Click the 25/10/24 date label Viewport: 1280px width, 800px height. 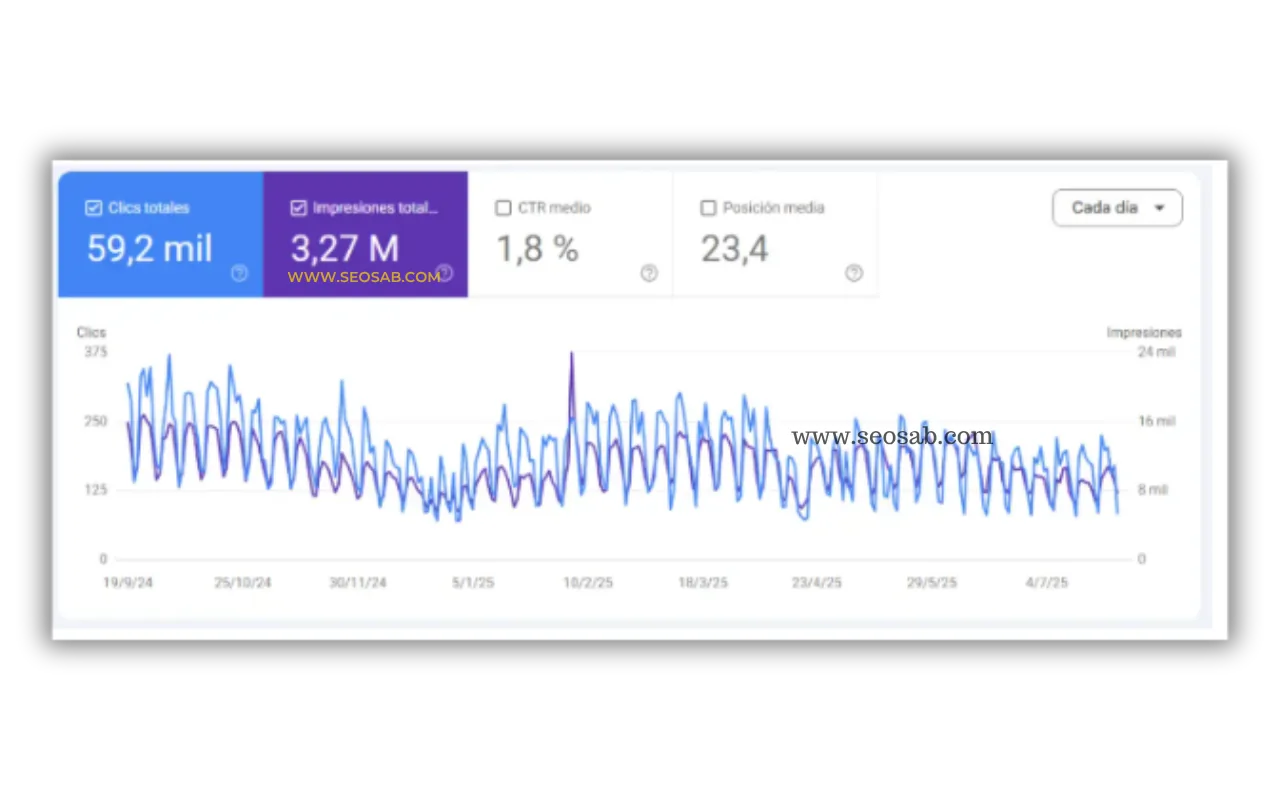242,583
